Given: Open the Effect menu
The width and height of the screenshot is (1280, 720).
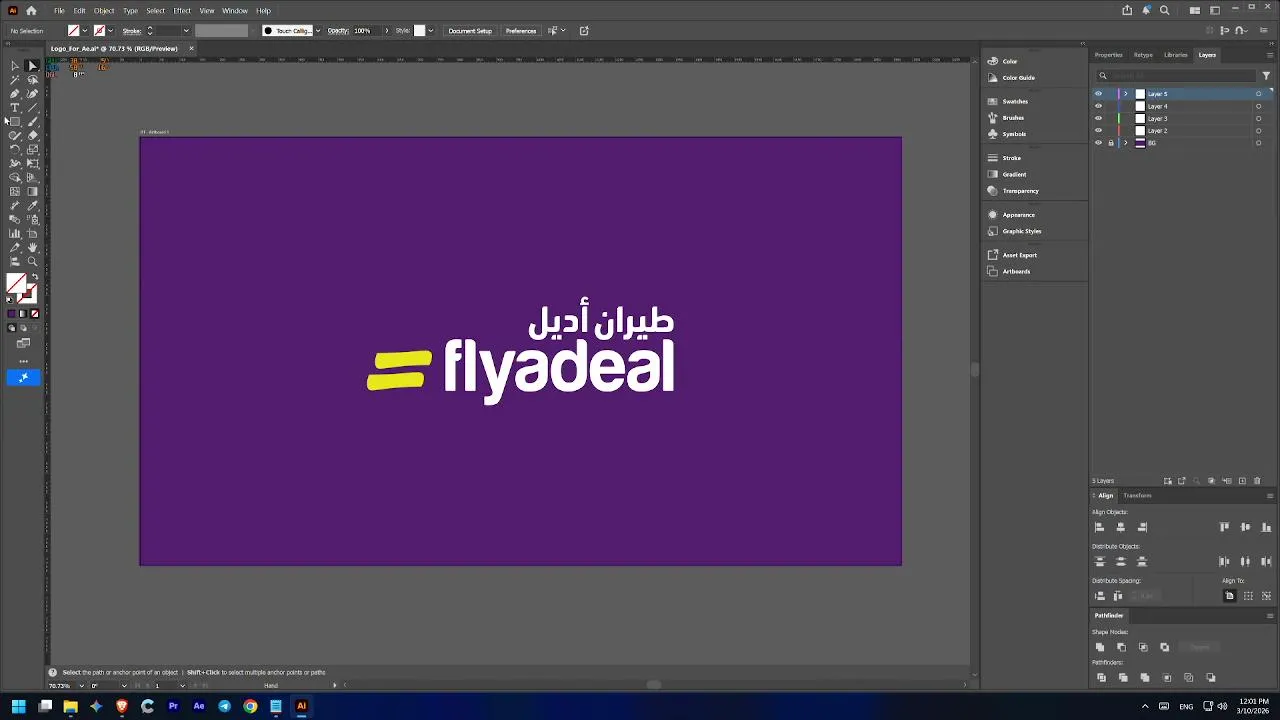Looking at the screenshot, I should [182, 11].
